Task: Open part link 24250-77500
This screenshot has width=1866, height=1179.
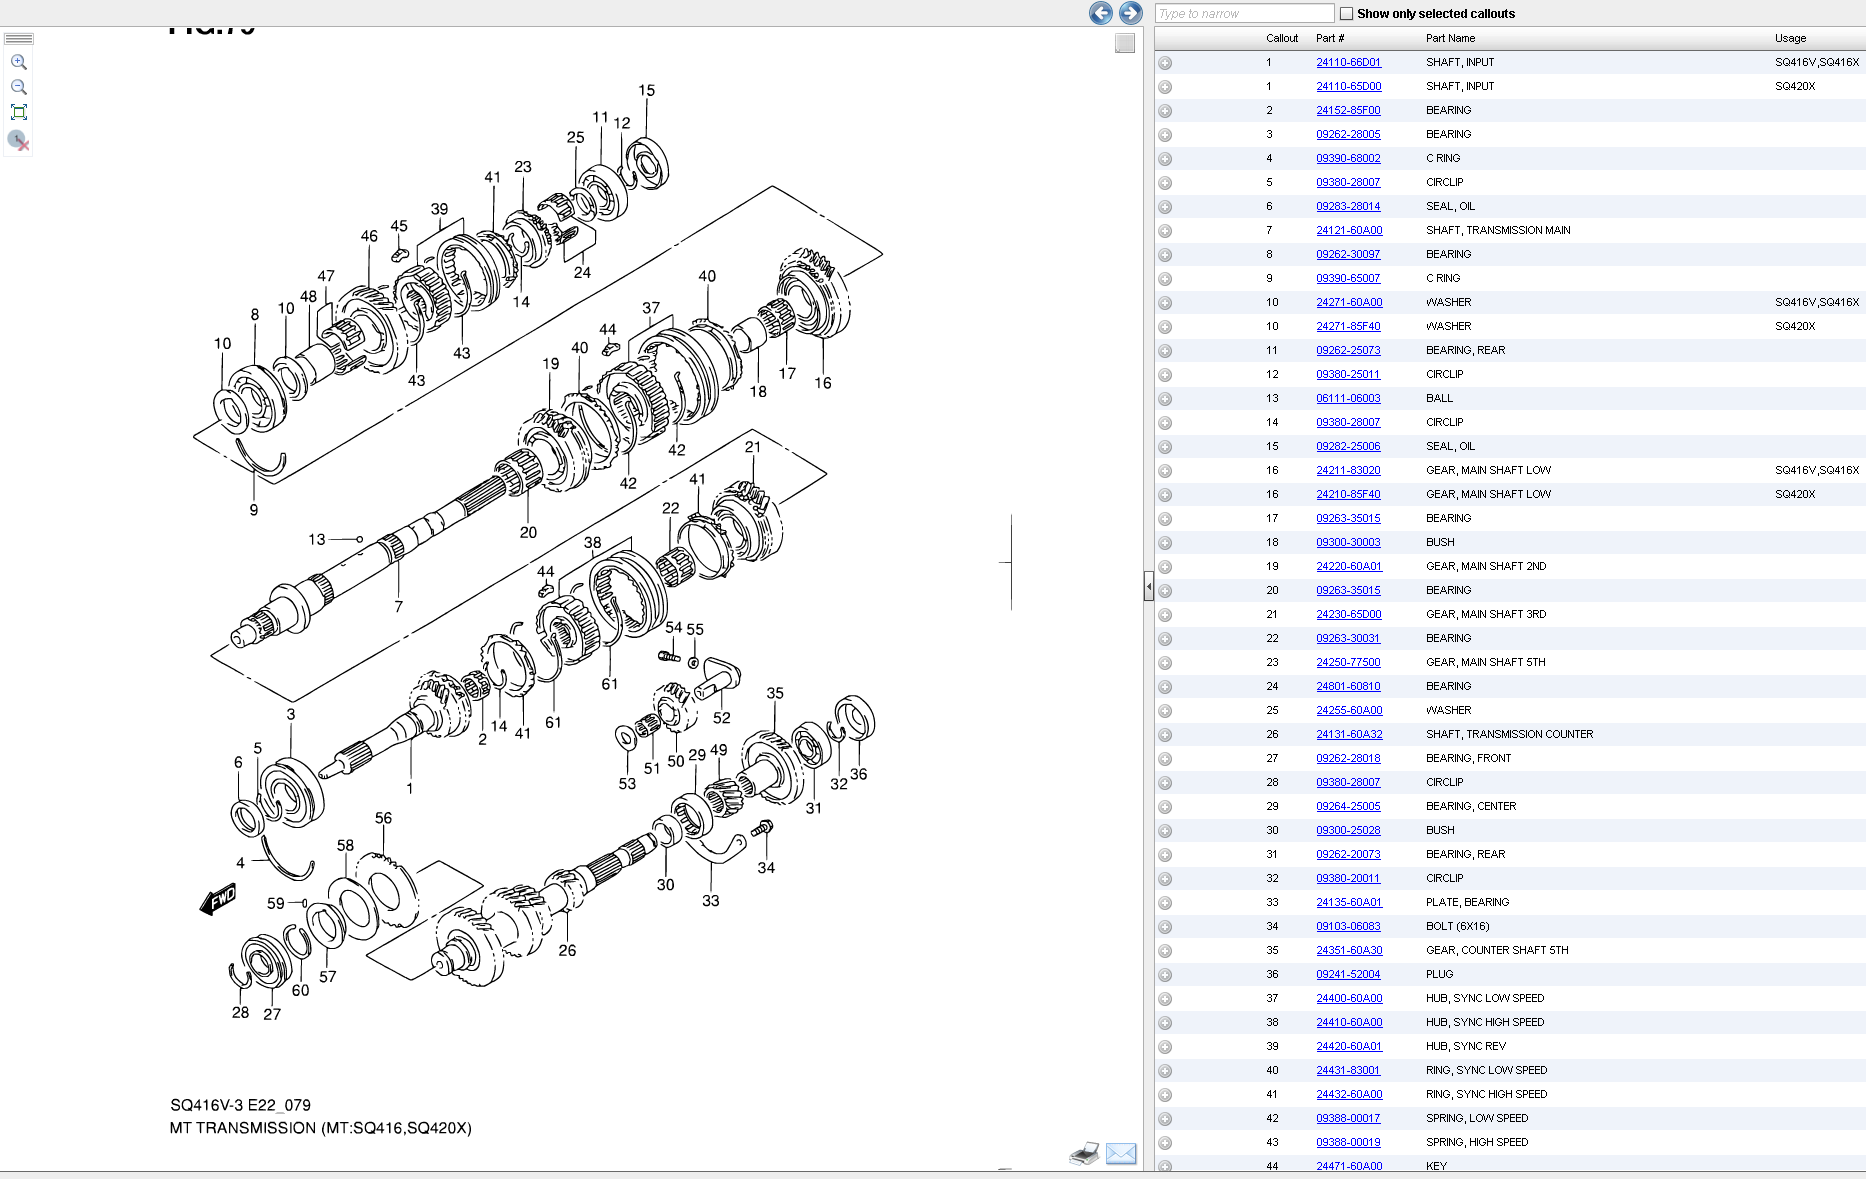Action: tap(1348, 662)
